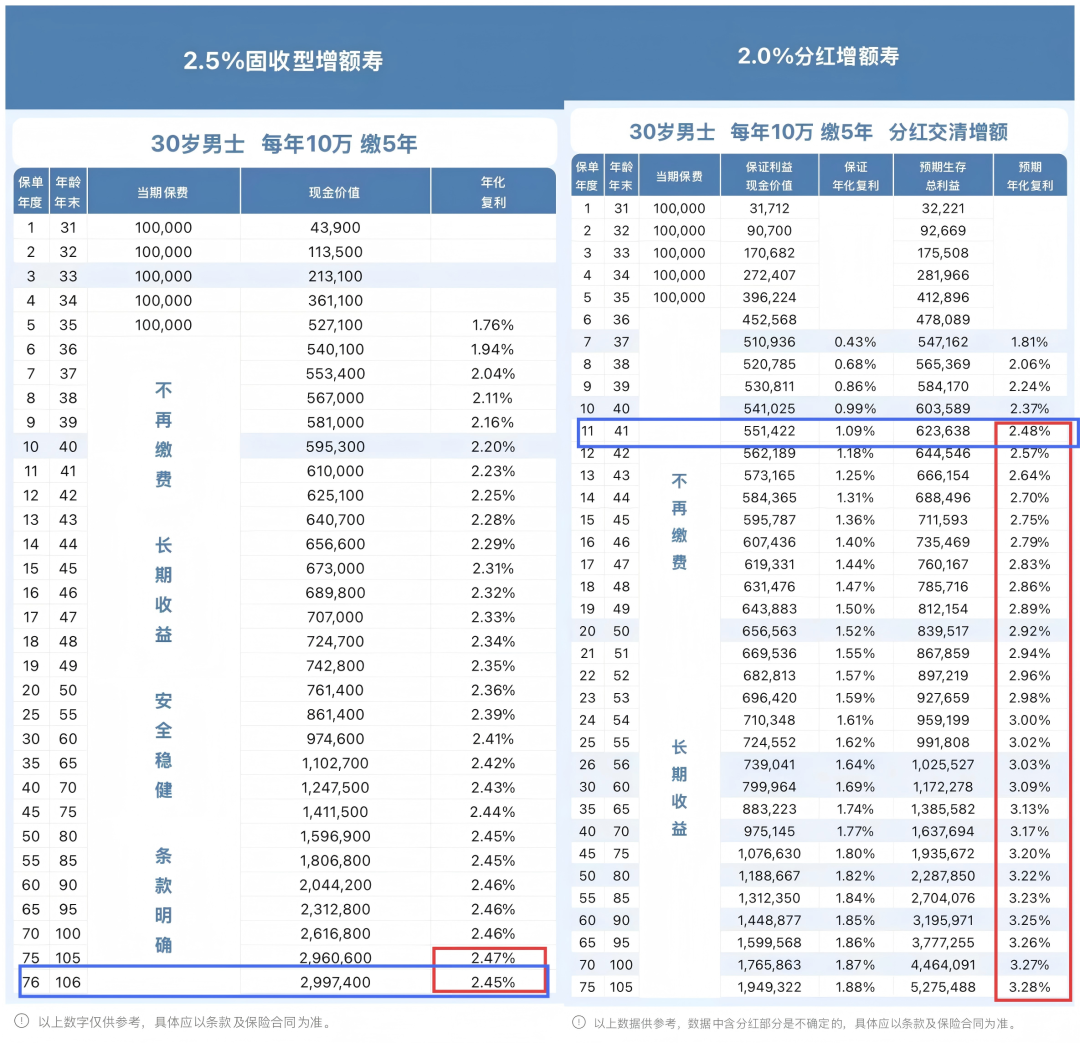Click the right subtitle ending in 分红交清增额

coord(818,132)
